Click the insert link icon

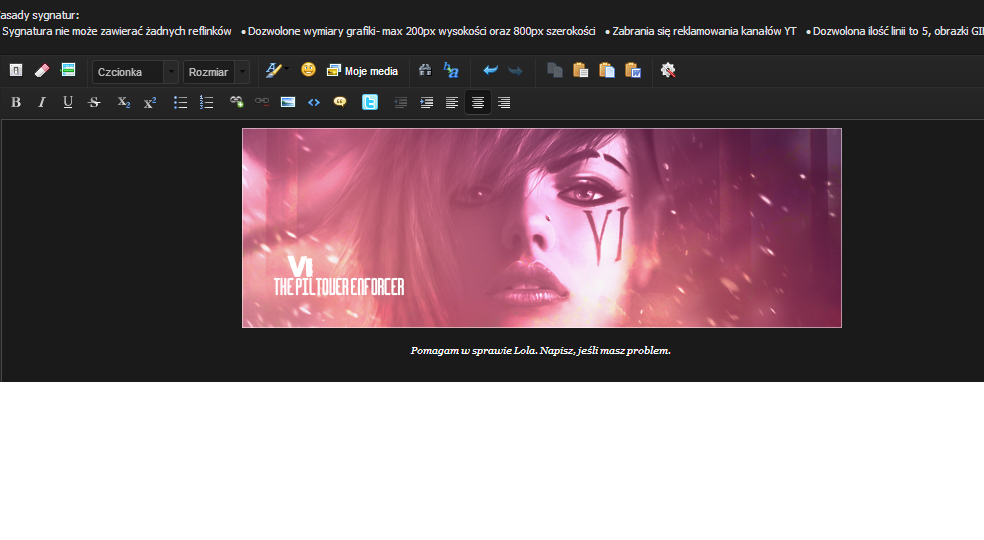pyautogui.click(x=236, y=102)
